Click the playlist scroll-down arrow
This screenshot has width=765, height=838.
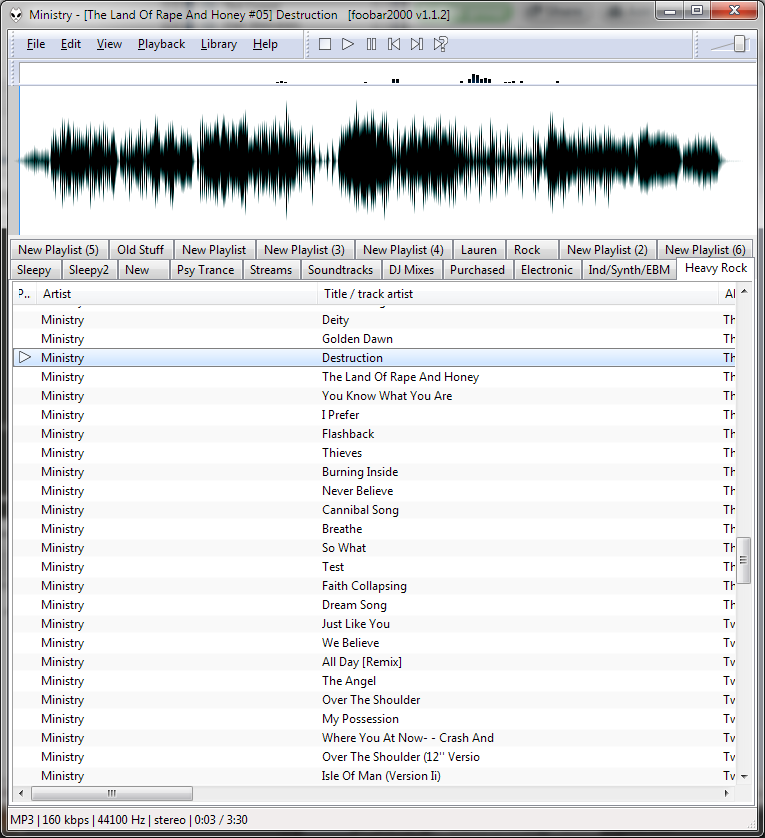[x=744, y=777]
